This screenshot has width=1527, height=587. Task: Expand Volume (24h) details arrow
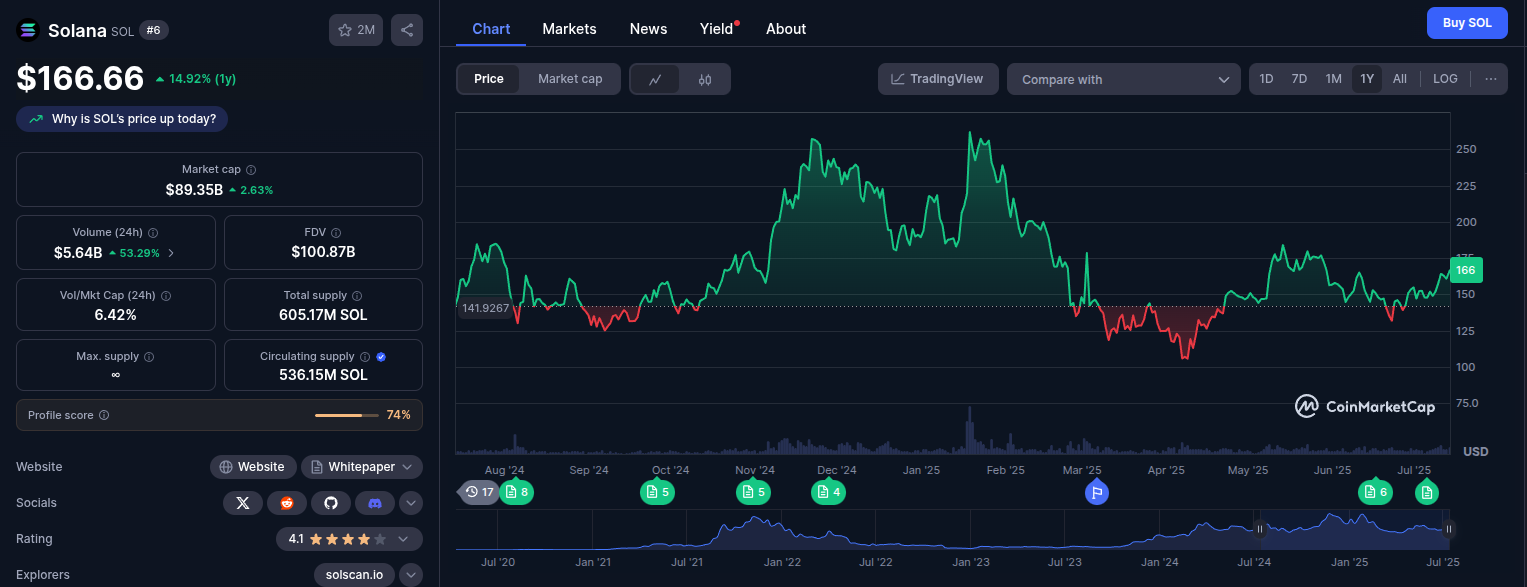coord(171,253)
